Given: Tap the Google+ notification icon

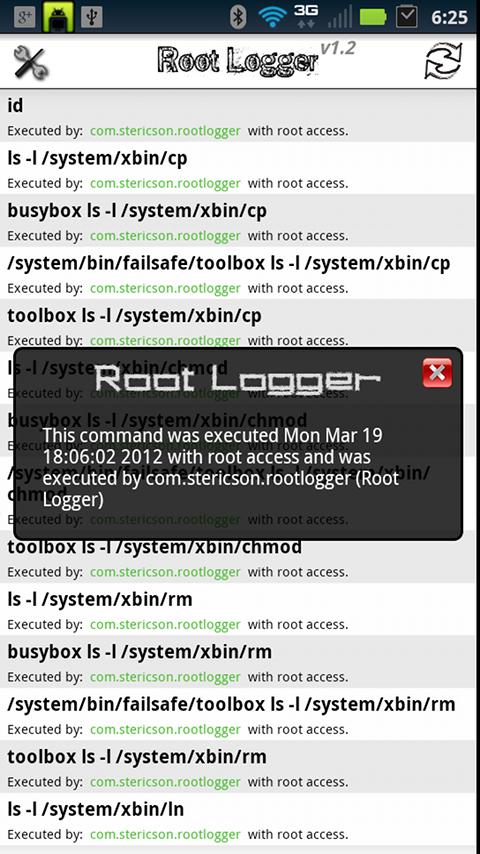Looking at the screenshot, I should coord(25,17).
